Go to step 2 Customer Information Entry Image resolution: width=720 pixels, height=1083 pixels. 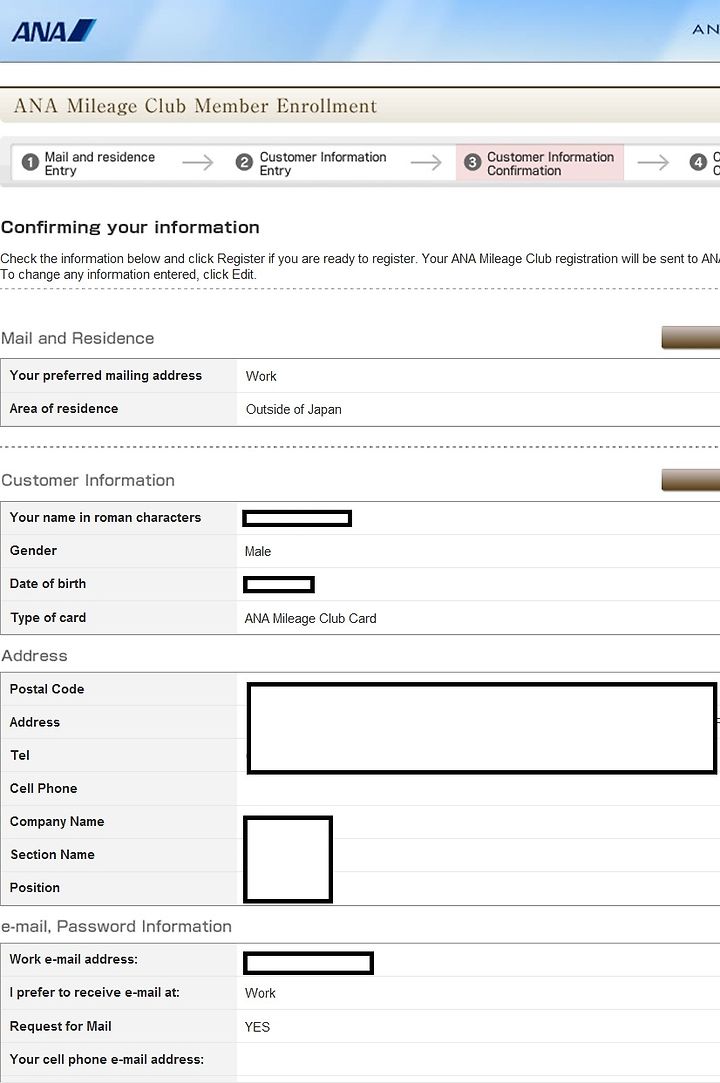click(x=311, y=164)
